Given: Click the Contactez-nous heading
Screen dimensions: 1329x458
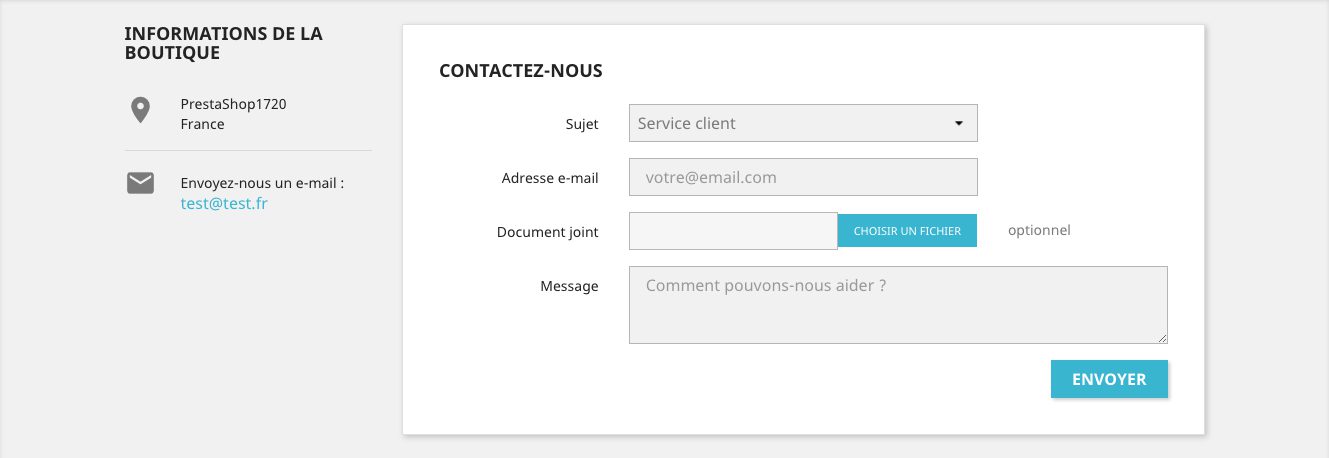Looking at the screenshot, I should tap(520, 71).
